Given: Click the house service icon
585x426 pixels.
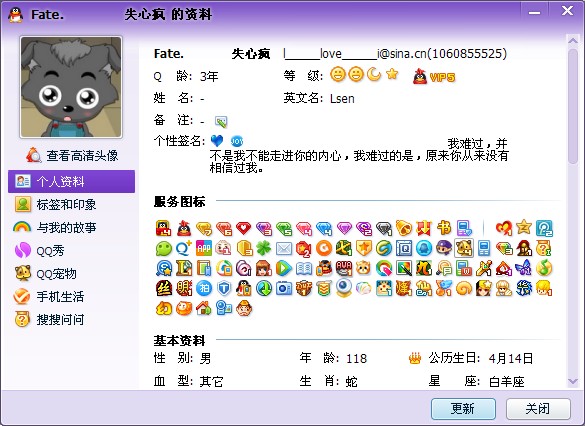Looking at the screenshot, I should (204, 308).
